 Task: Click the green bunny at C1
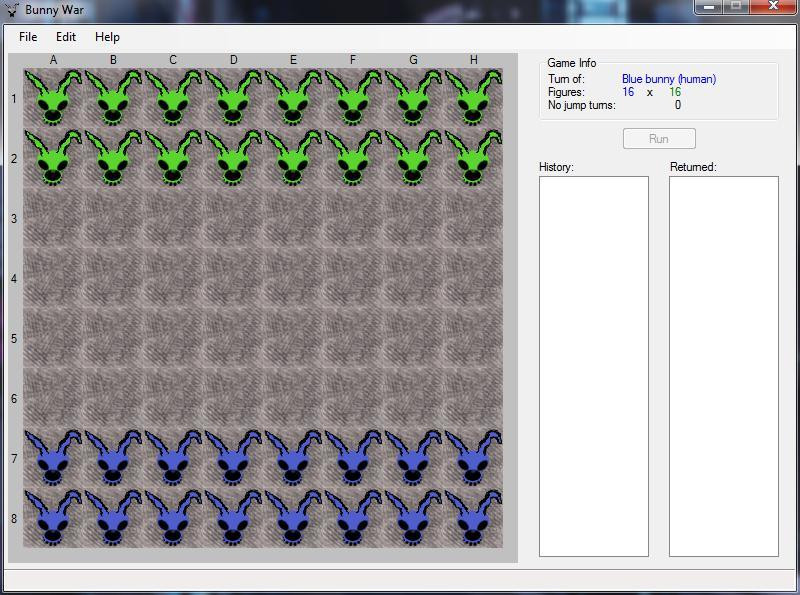tap(173, 98)
